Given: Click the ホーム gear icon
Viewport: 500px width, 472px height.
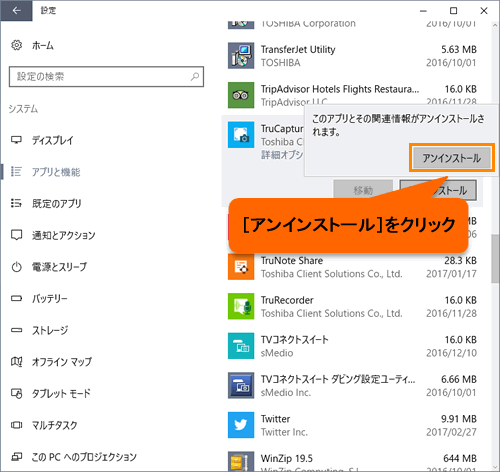Looking at the screenshot, I should 16,45.
